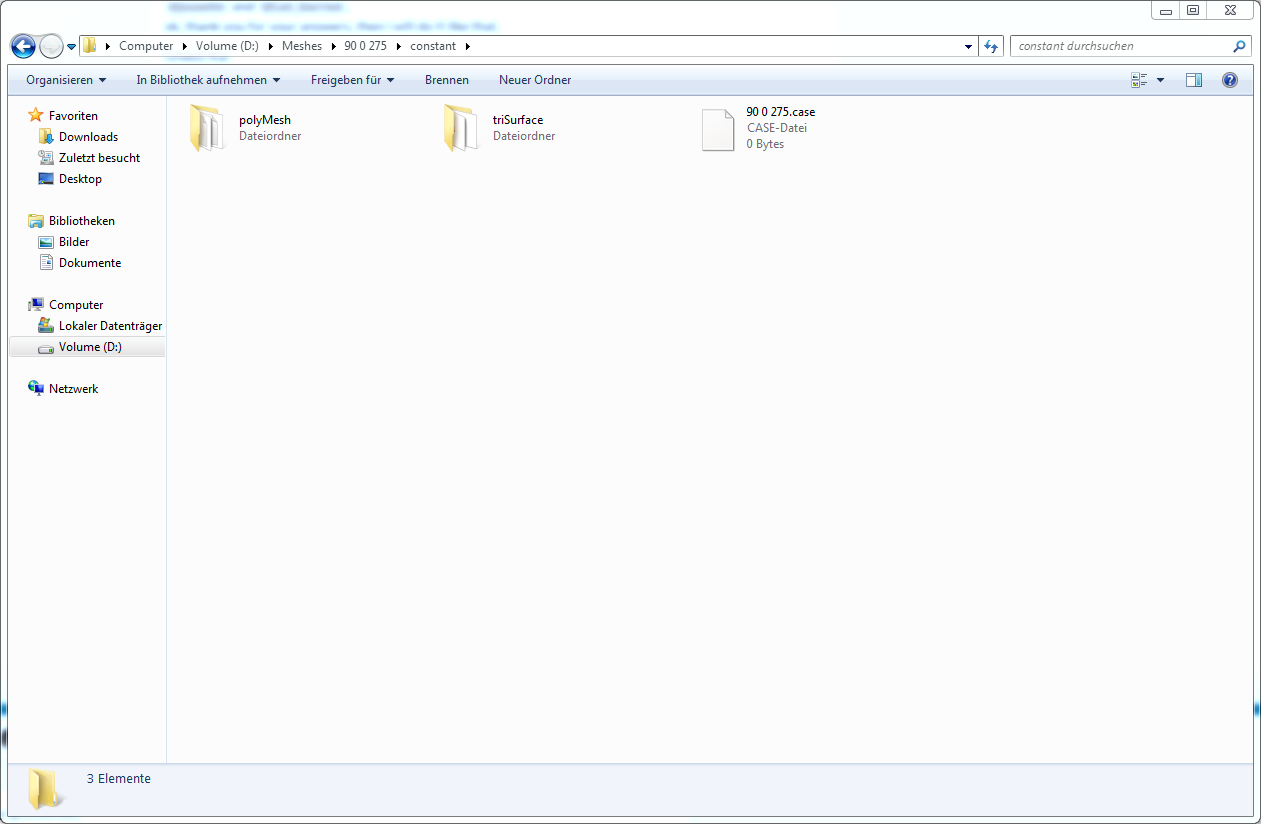Image resolution: width=1261 pixels, height=824 pixels.
Task: Click the folder icon in the details pane
Action: pyautogui.click(x=46, y=789)
